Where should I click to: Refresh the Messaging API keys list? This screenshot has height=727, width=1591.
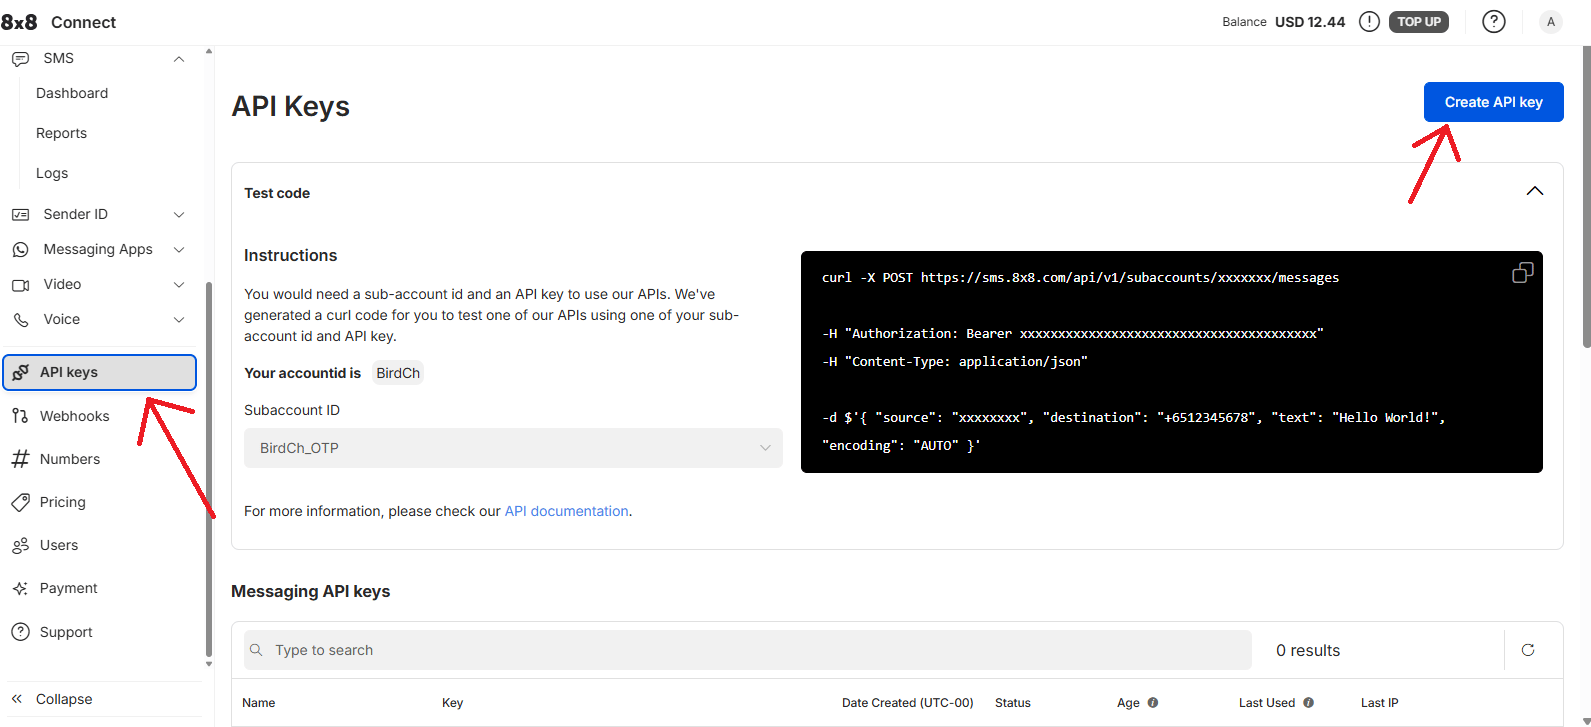pyautogui.click(x=1528, y=650)
